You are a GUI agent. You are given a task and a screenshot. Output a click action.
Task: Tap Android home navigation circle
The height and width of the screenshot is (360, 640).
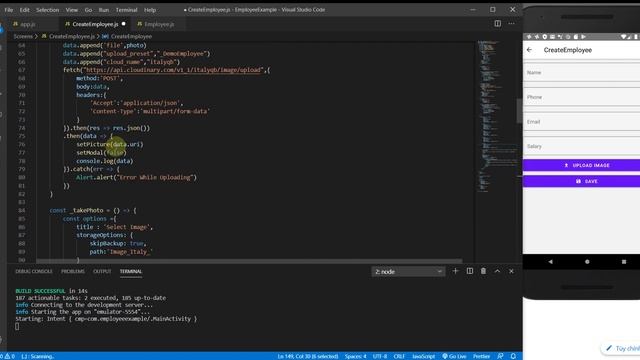point(587,262)
